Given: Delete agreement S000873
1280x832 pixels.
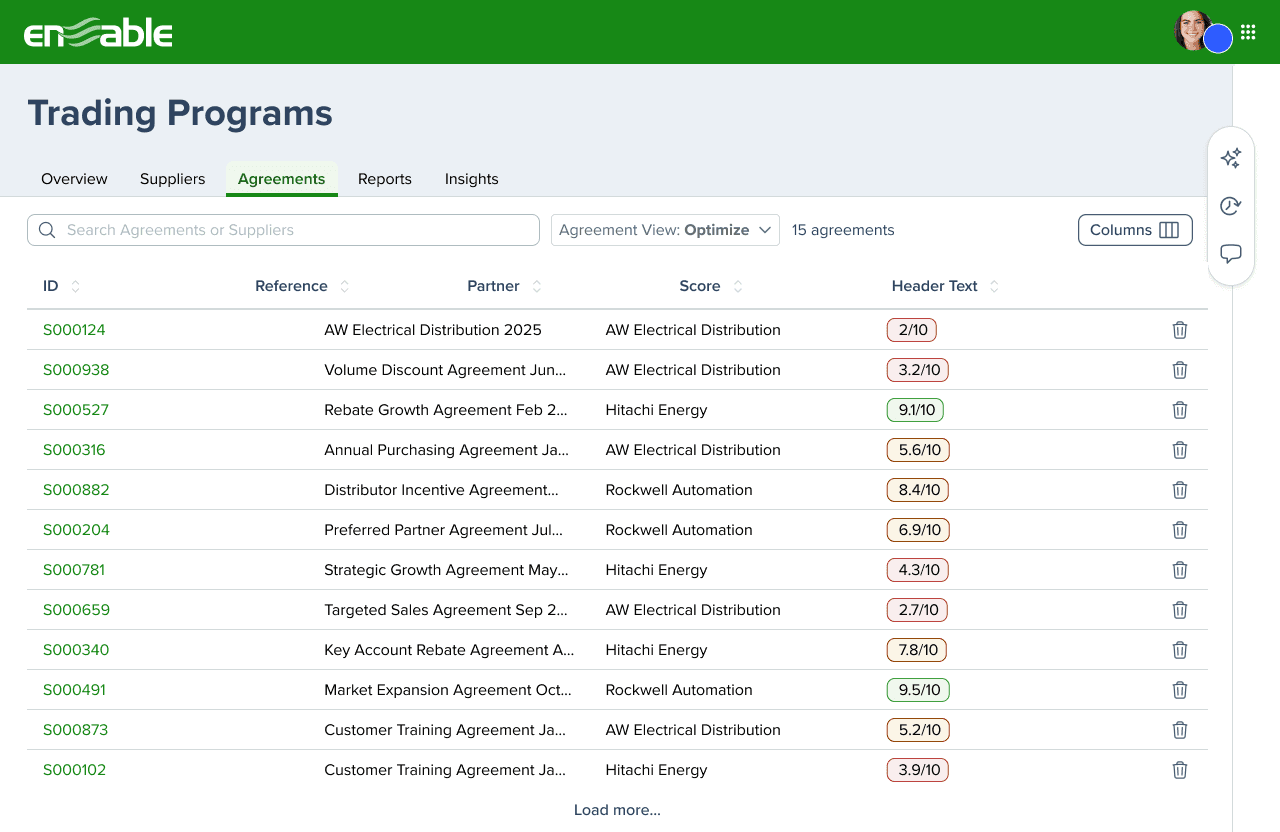Looking at the screenshot, I should pyautogui.click(x=1180, y=730).
